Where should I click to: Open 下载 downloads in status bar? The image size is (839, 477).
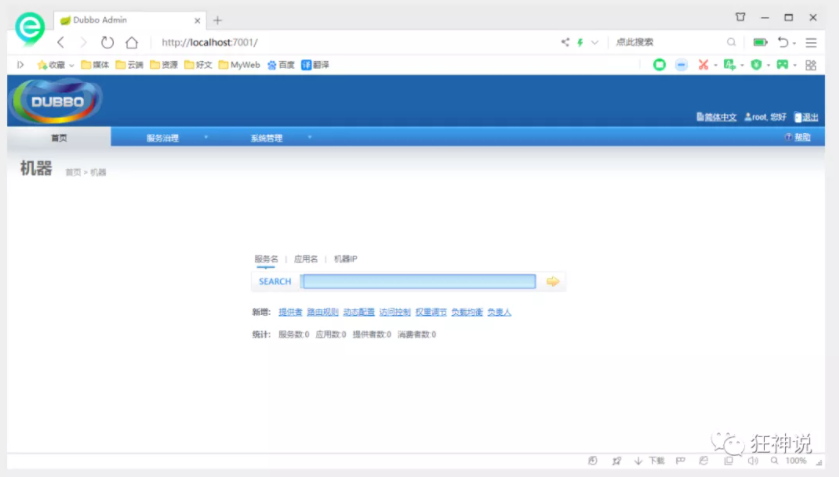click(x=649, y=460)
